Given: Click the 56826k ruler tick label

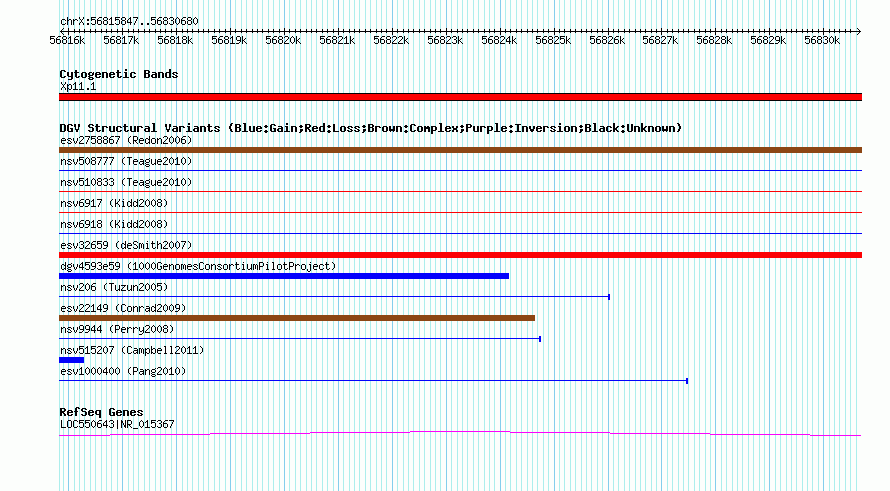Looking at the screenshot, I should point(607,40).
